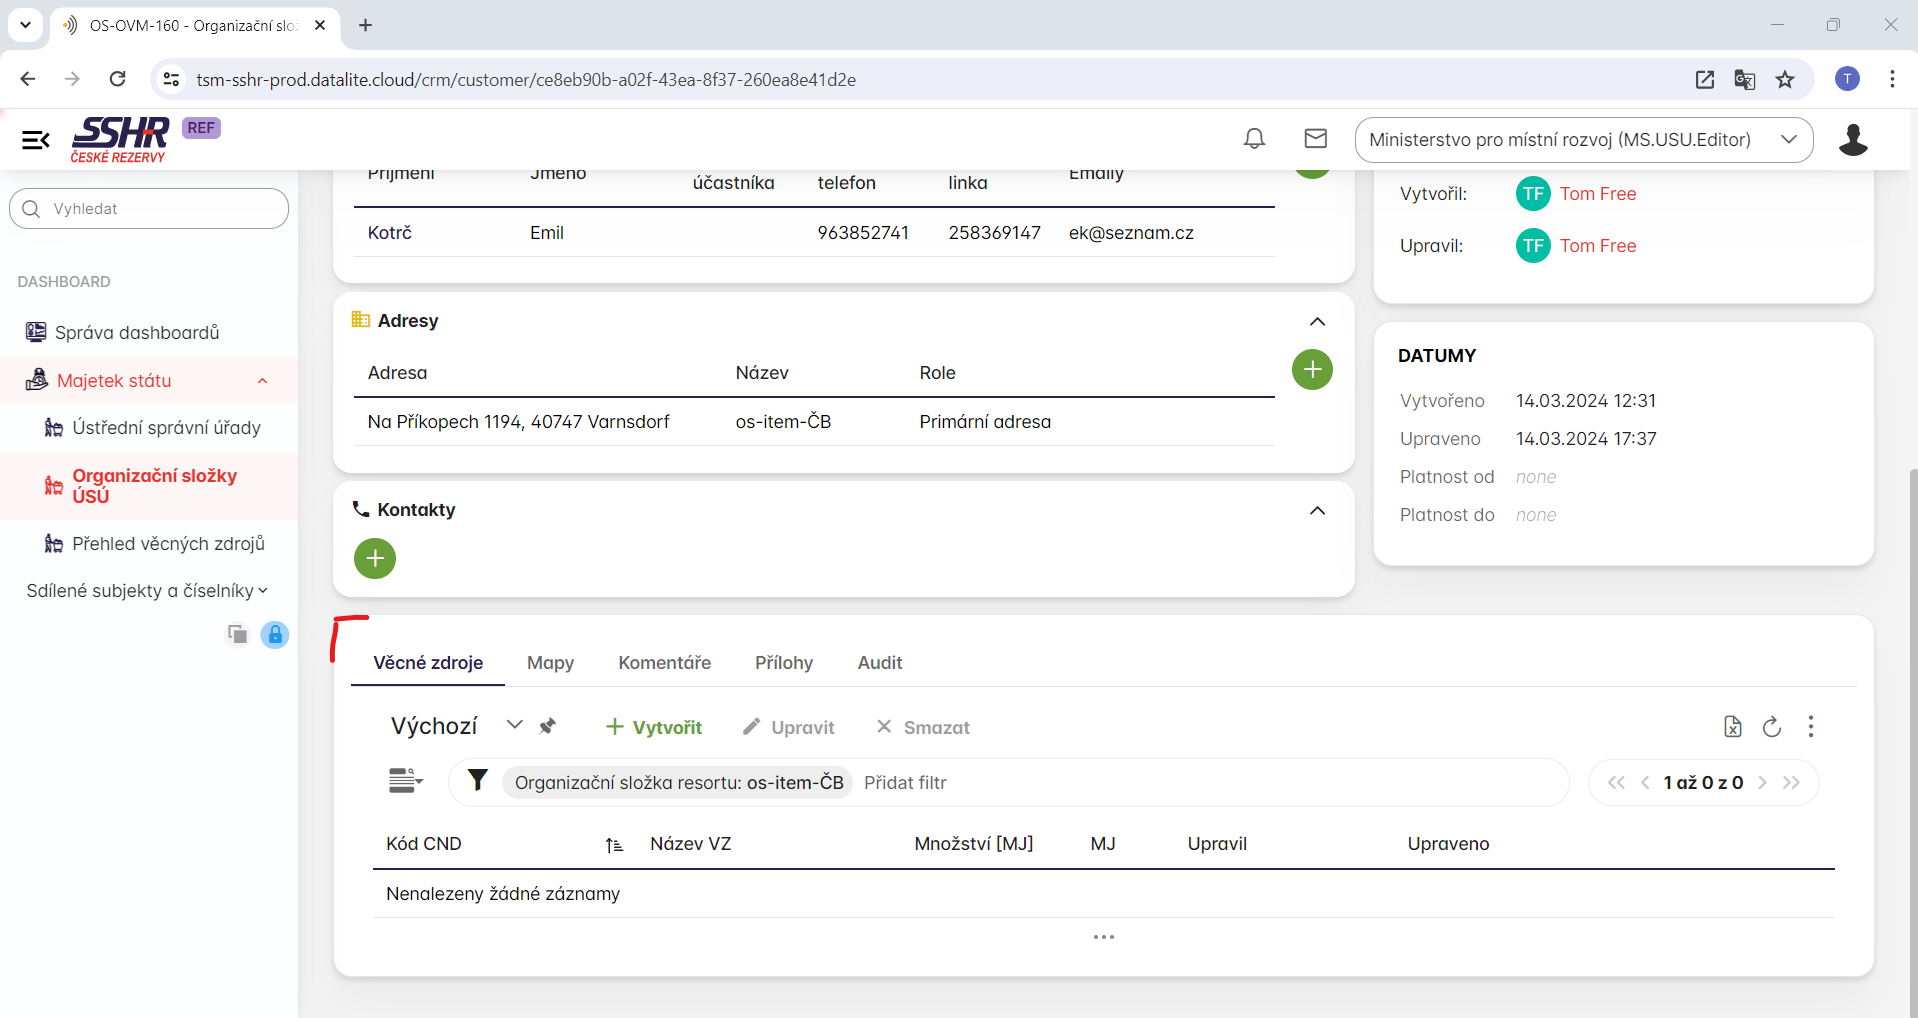This screenshot has height=1018, width=1918.
Task: Refresh the Věcné zdroje table
Action: pos(1771,727)
